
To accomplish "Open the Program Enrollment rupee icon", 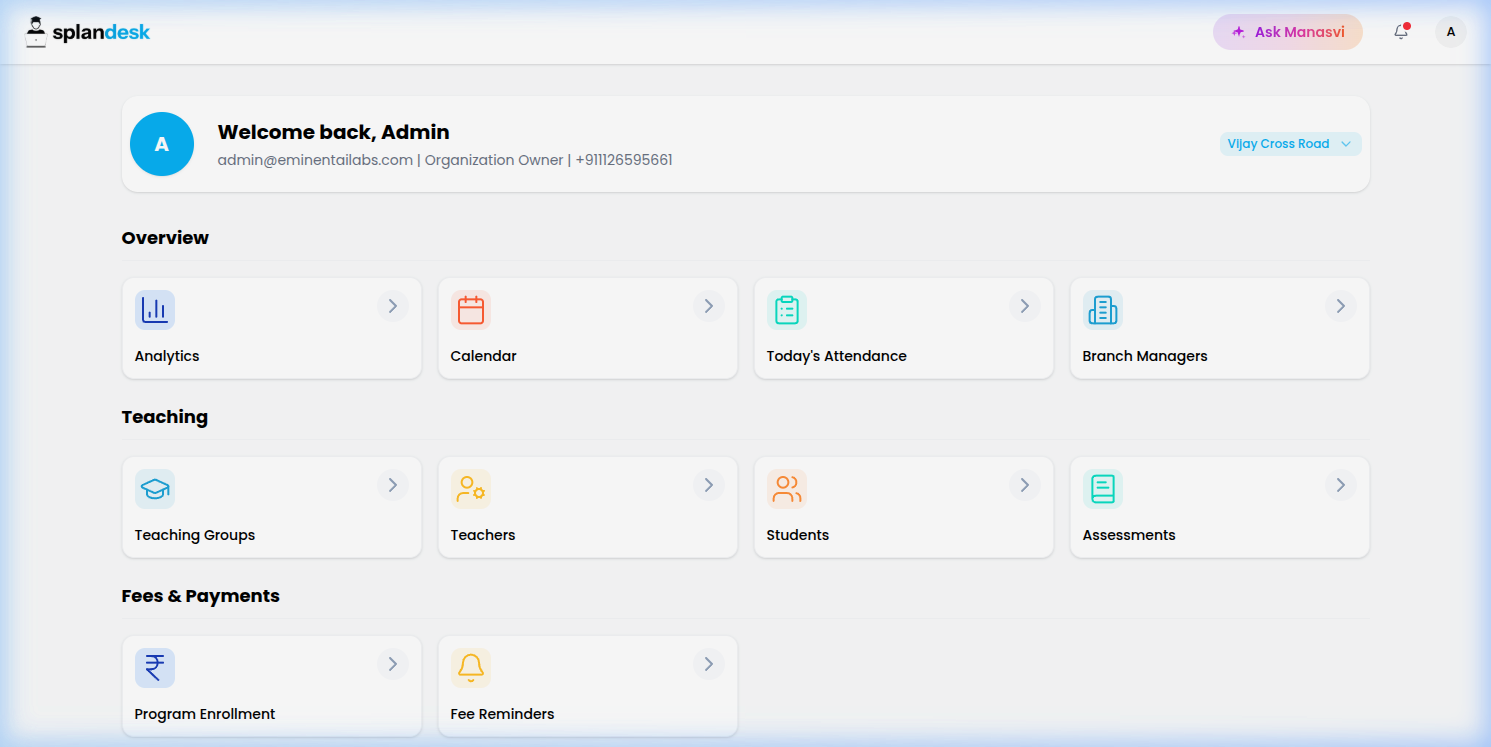I will point(155,668).
